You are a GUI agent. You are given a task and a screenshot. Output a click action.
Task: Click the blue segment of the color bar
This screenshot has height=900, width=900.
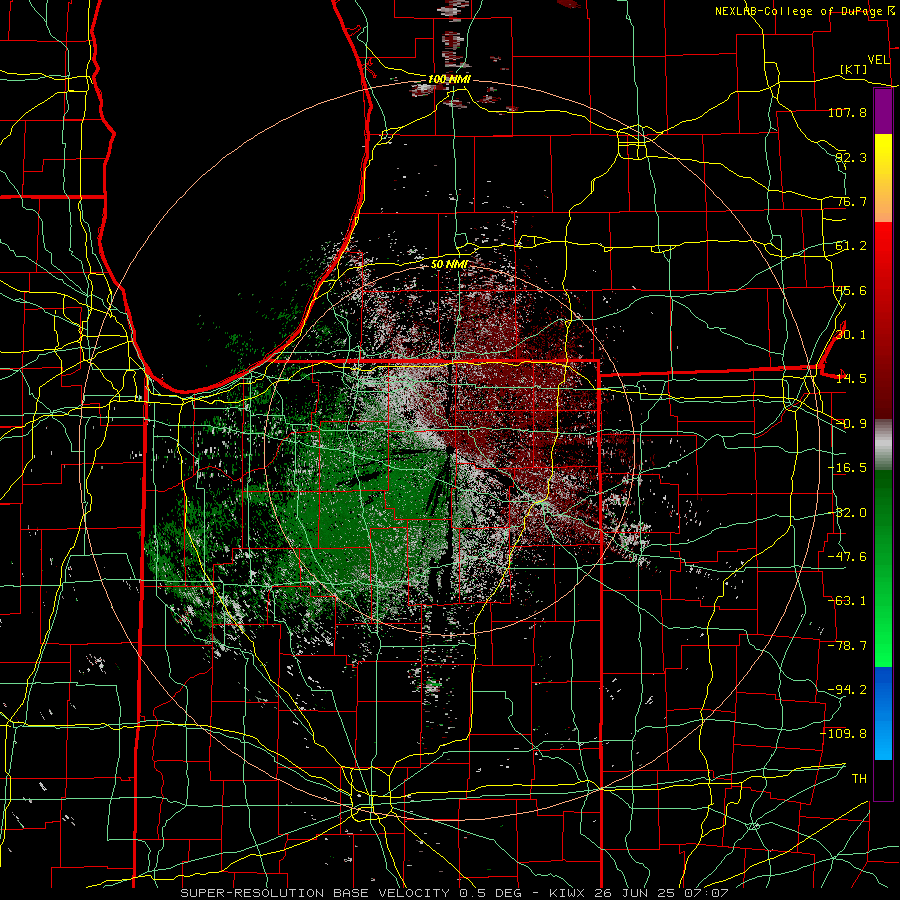[x=883, y=713]
